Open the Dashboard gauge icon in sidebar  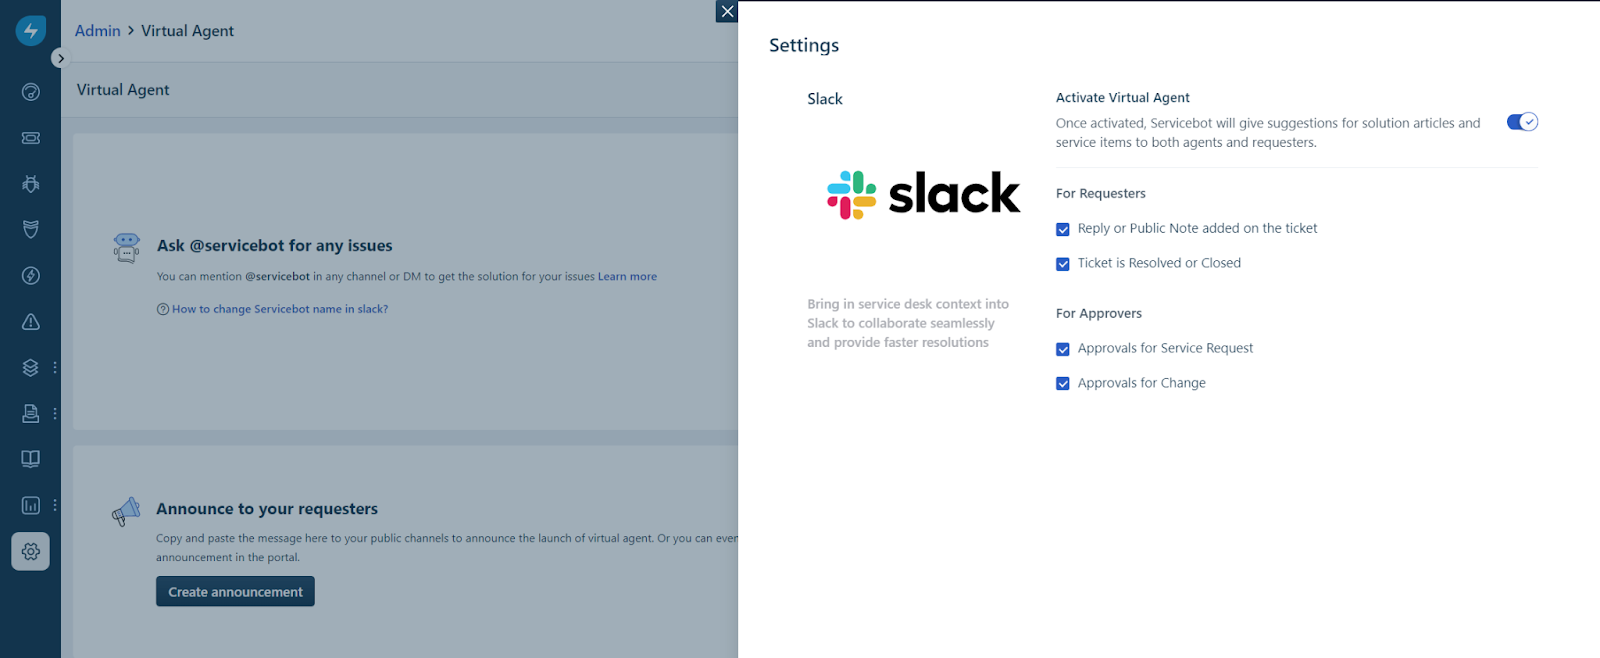(x=31, y=92)
